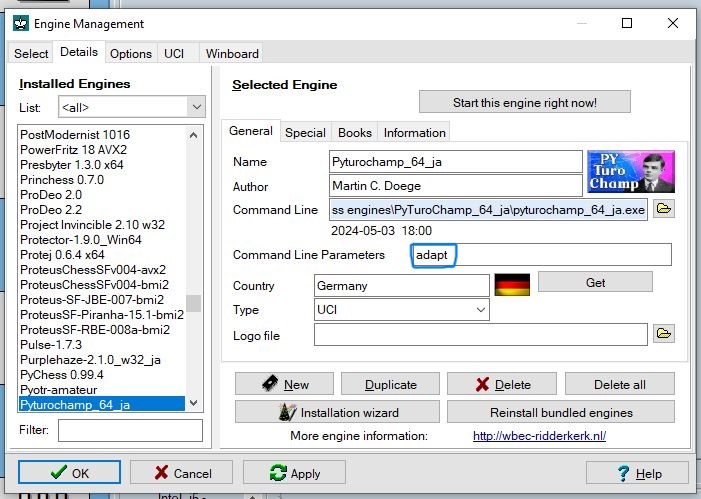701x499 pixels.
Task: Click engine list scrollbar down arrow
Action: tap(194, 402)
